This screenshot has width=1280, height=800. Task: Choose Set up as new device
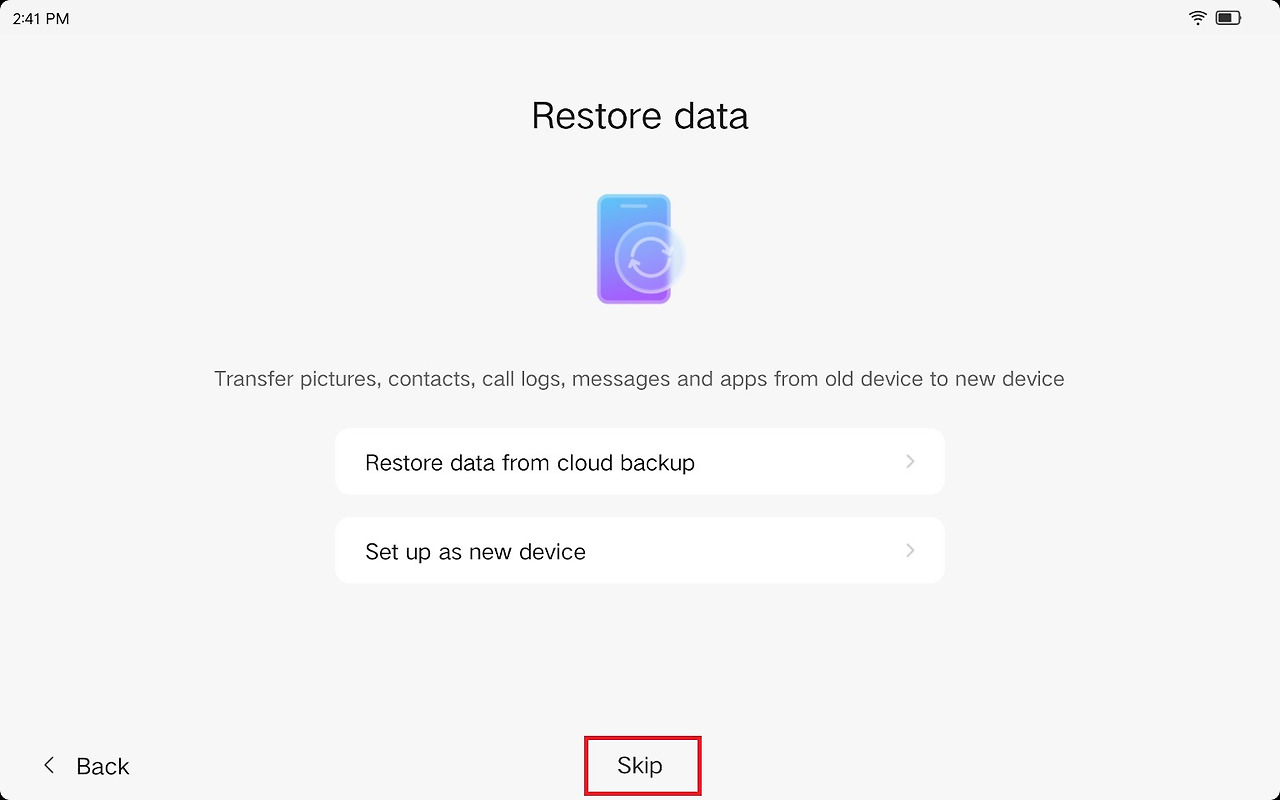pyautogui.click(x=640, y=550)
